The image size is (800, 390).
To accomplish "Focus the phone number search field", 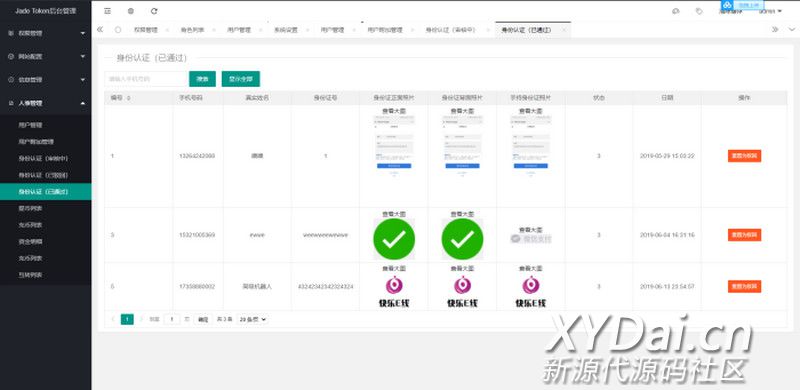I will (x=146, y=79).
